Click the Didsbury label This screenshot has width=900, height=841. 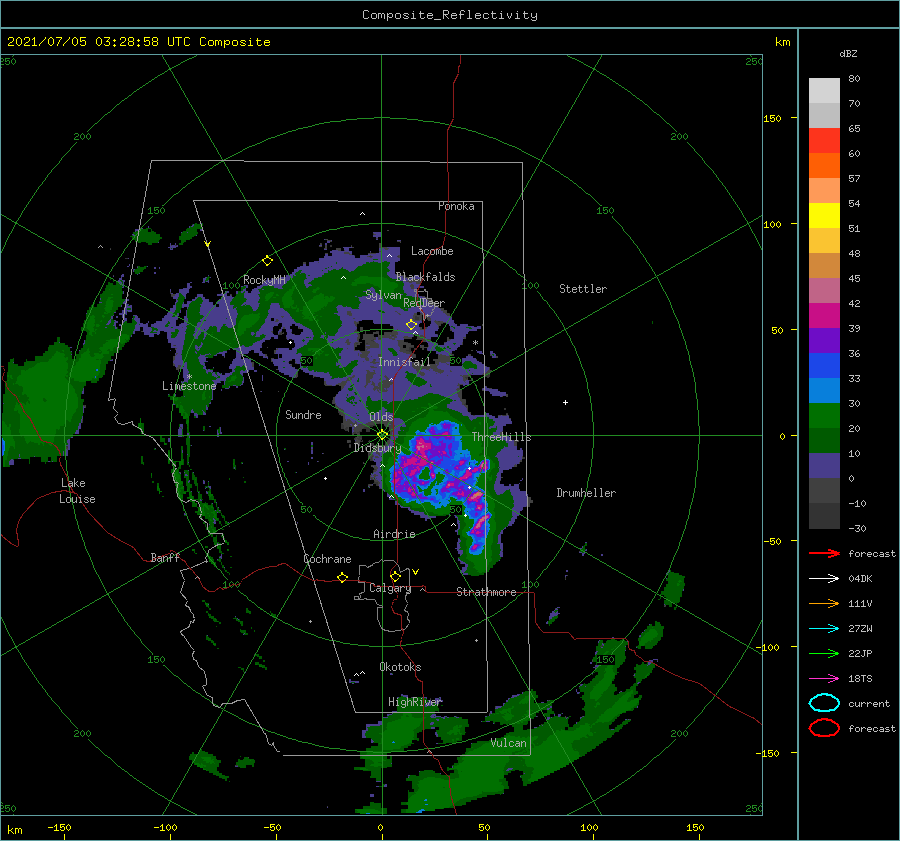pyautogui.click(x=377, y=448)
